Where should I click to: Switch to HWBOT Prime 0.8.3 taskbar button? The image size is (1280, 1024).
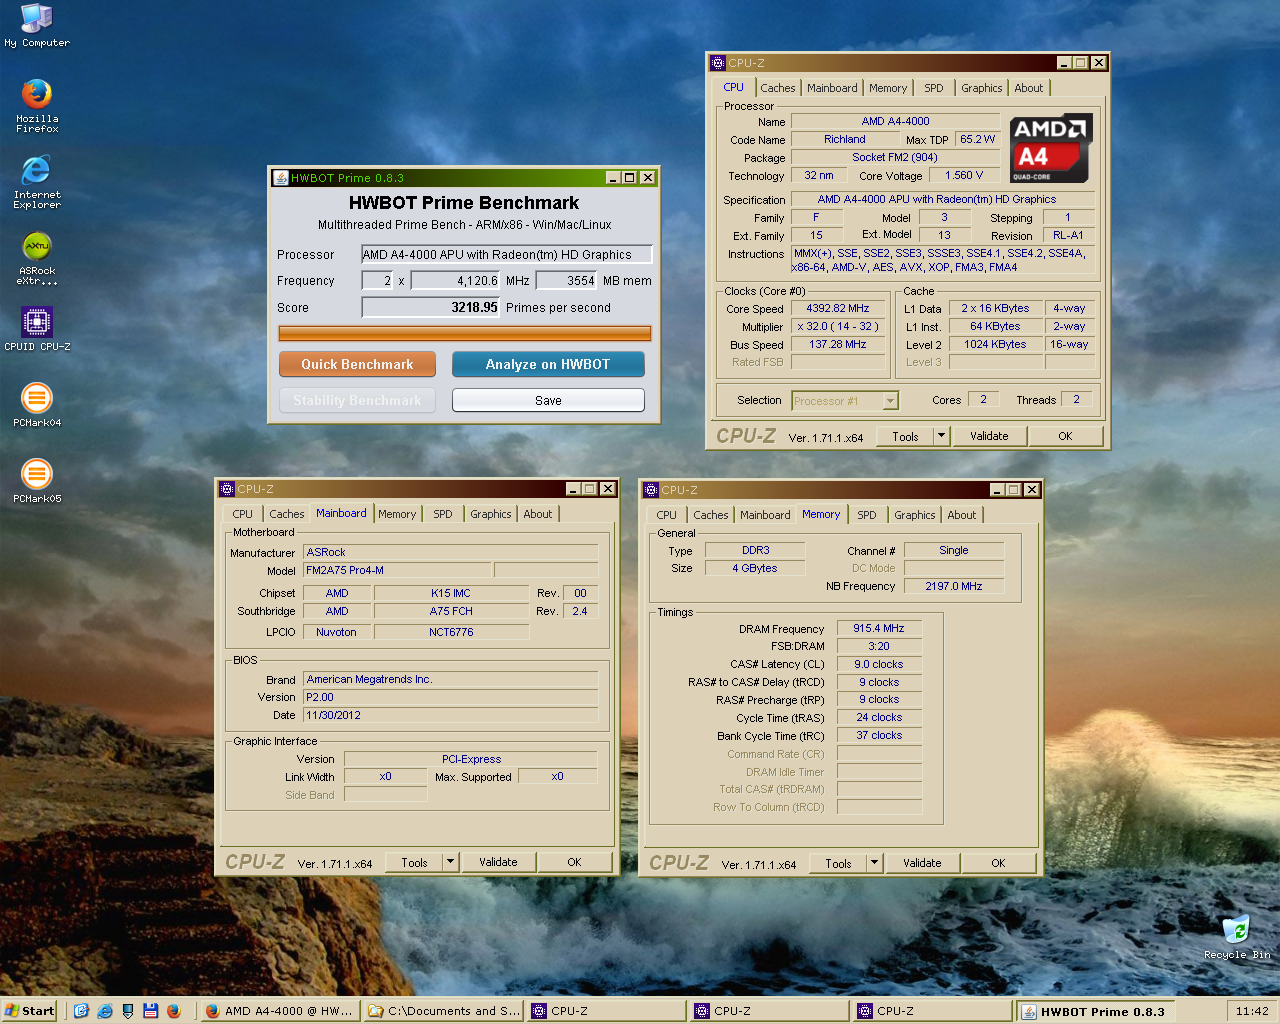click(1094, 1011)
